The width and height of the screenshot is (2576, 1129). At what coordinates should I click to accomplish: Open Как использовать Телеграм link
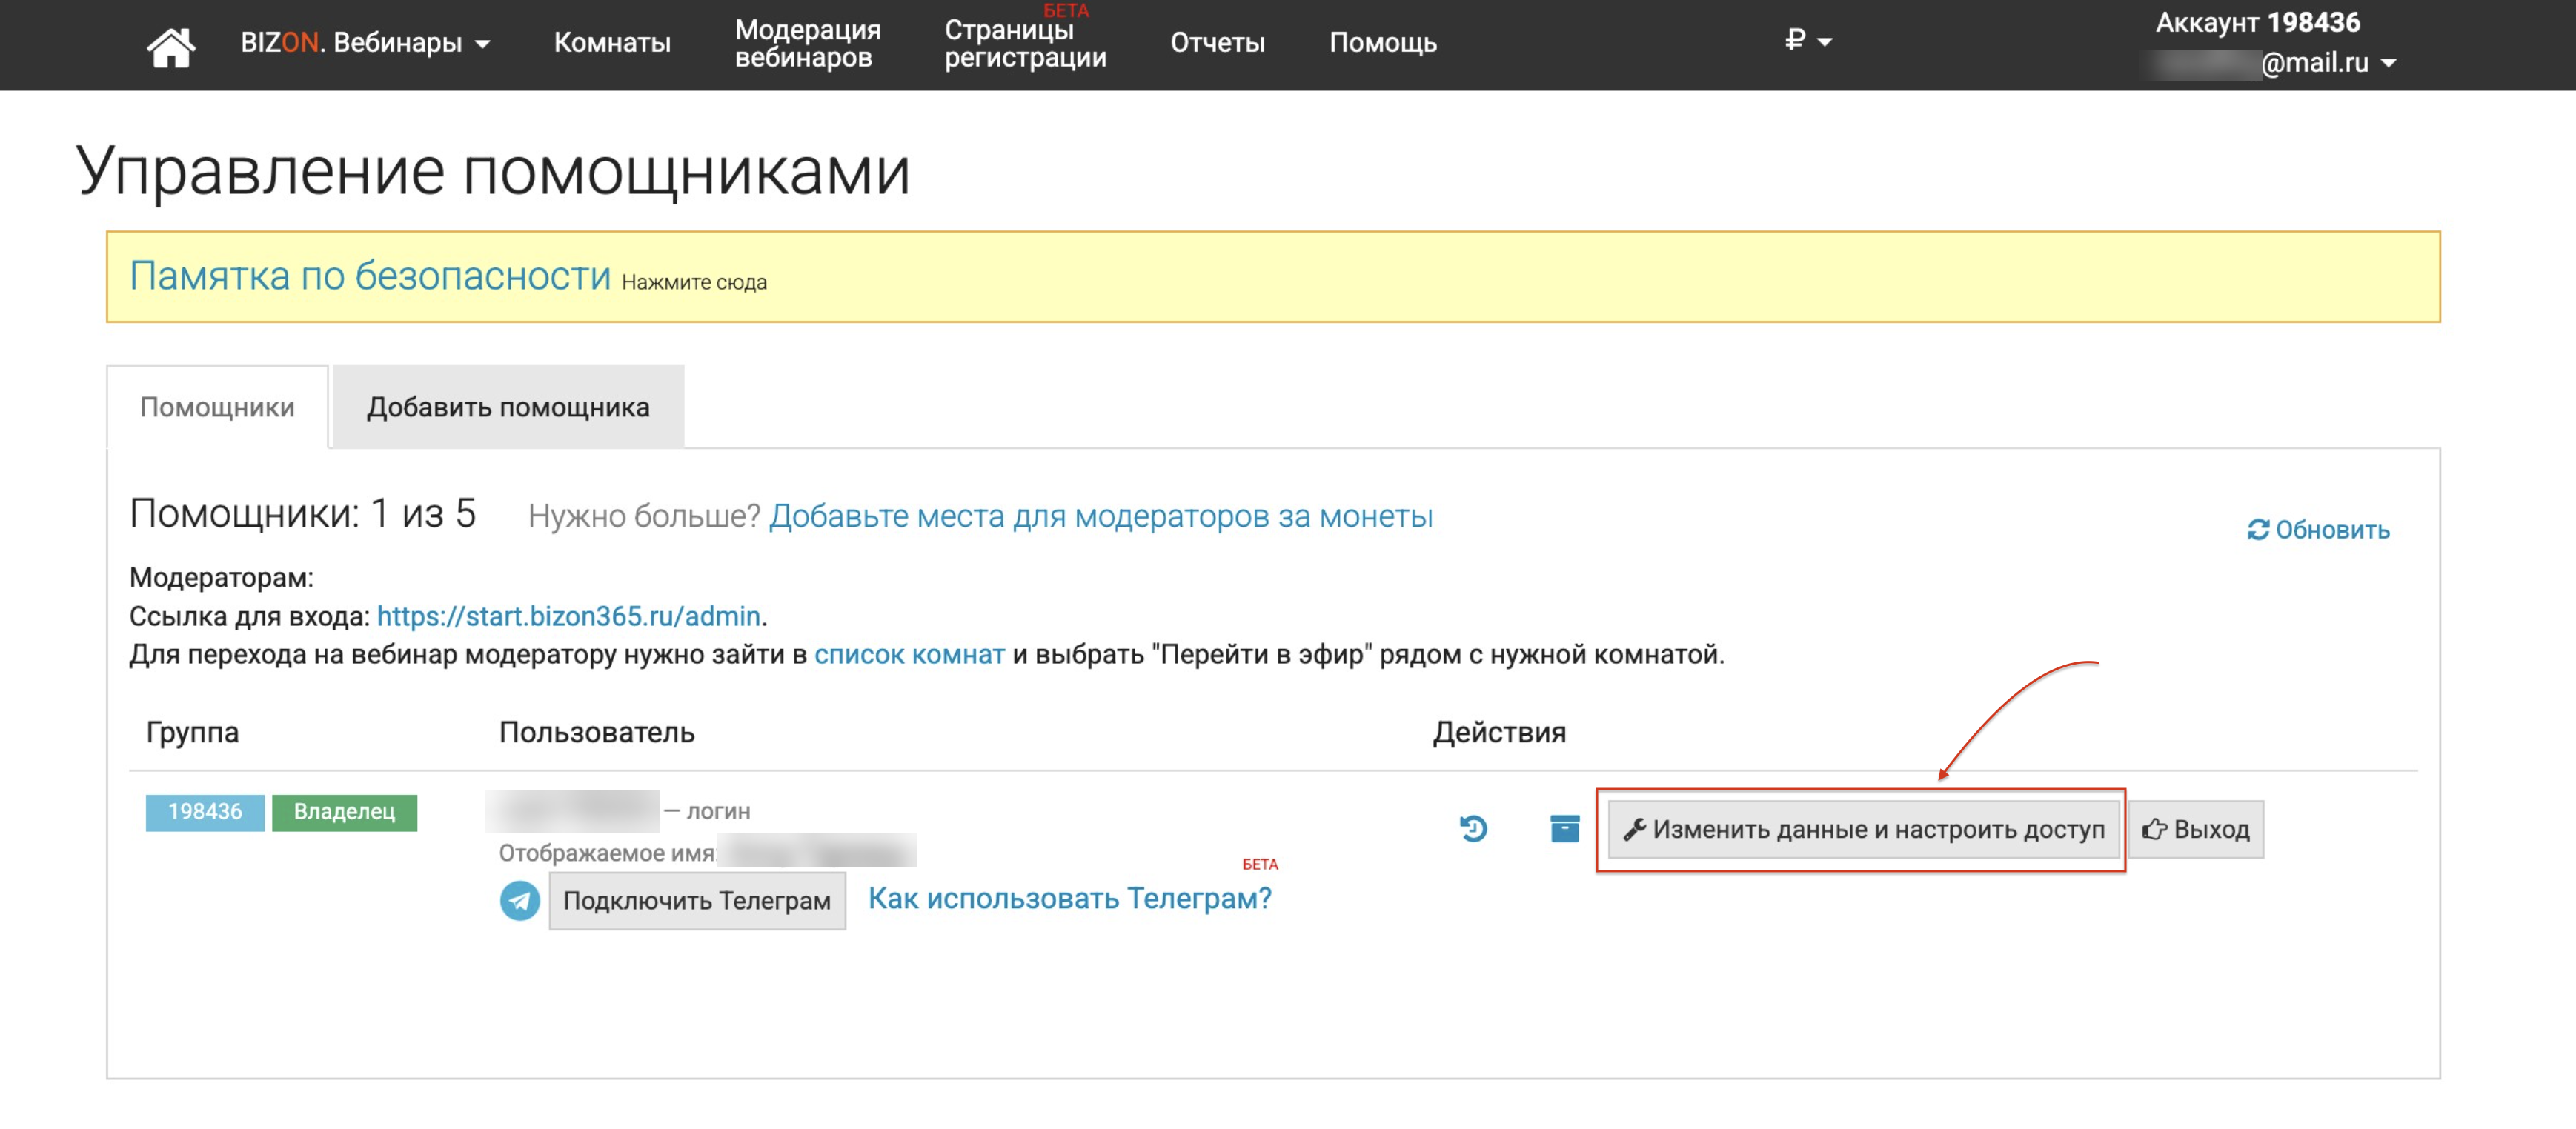click(x=1069, y=898)
